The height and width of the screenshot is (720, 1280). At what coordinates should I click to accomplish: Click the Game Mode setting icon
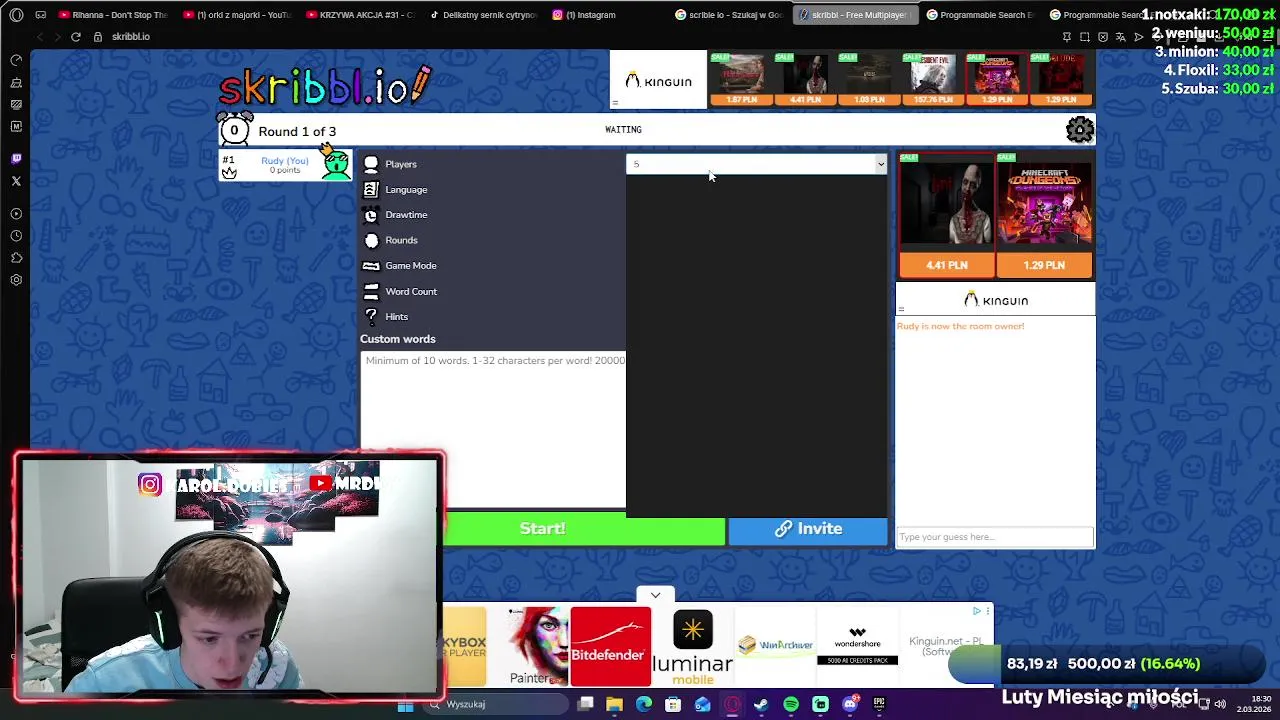point(371,266)
